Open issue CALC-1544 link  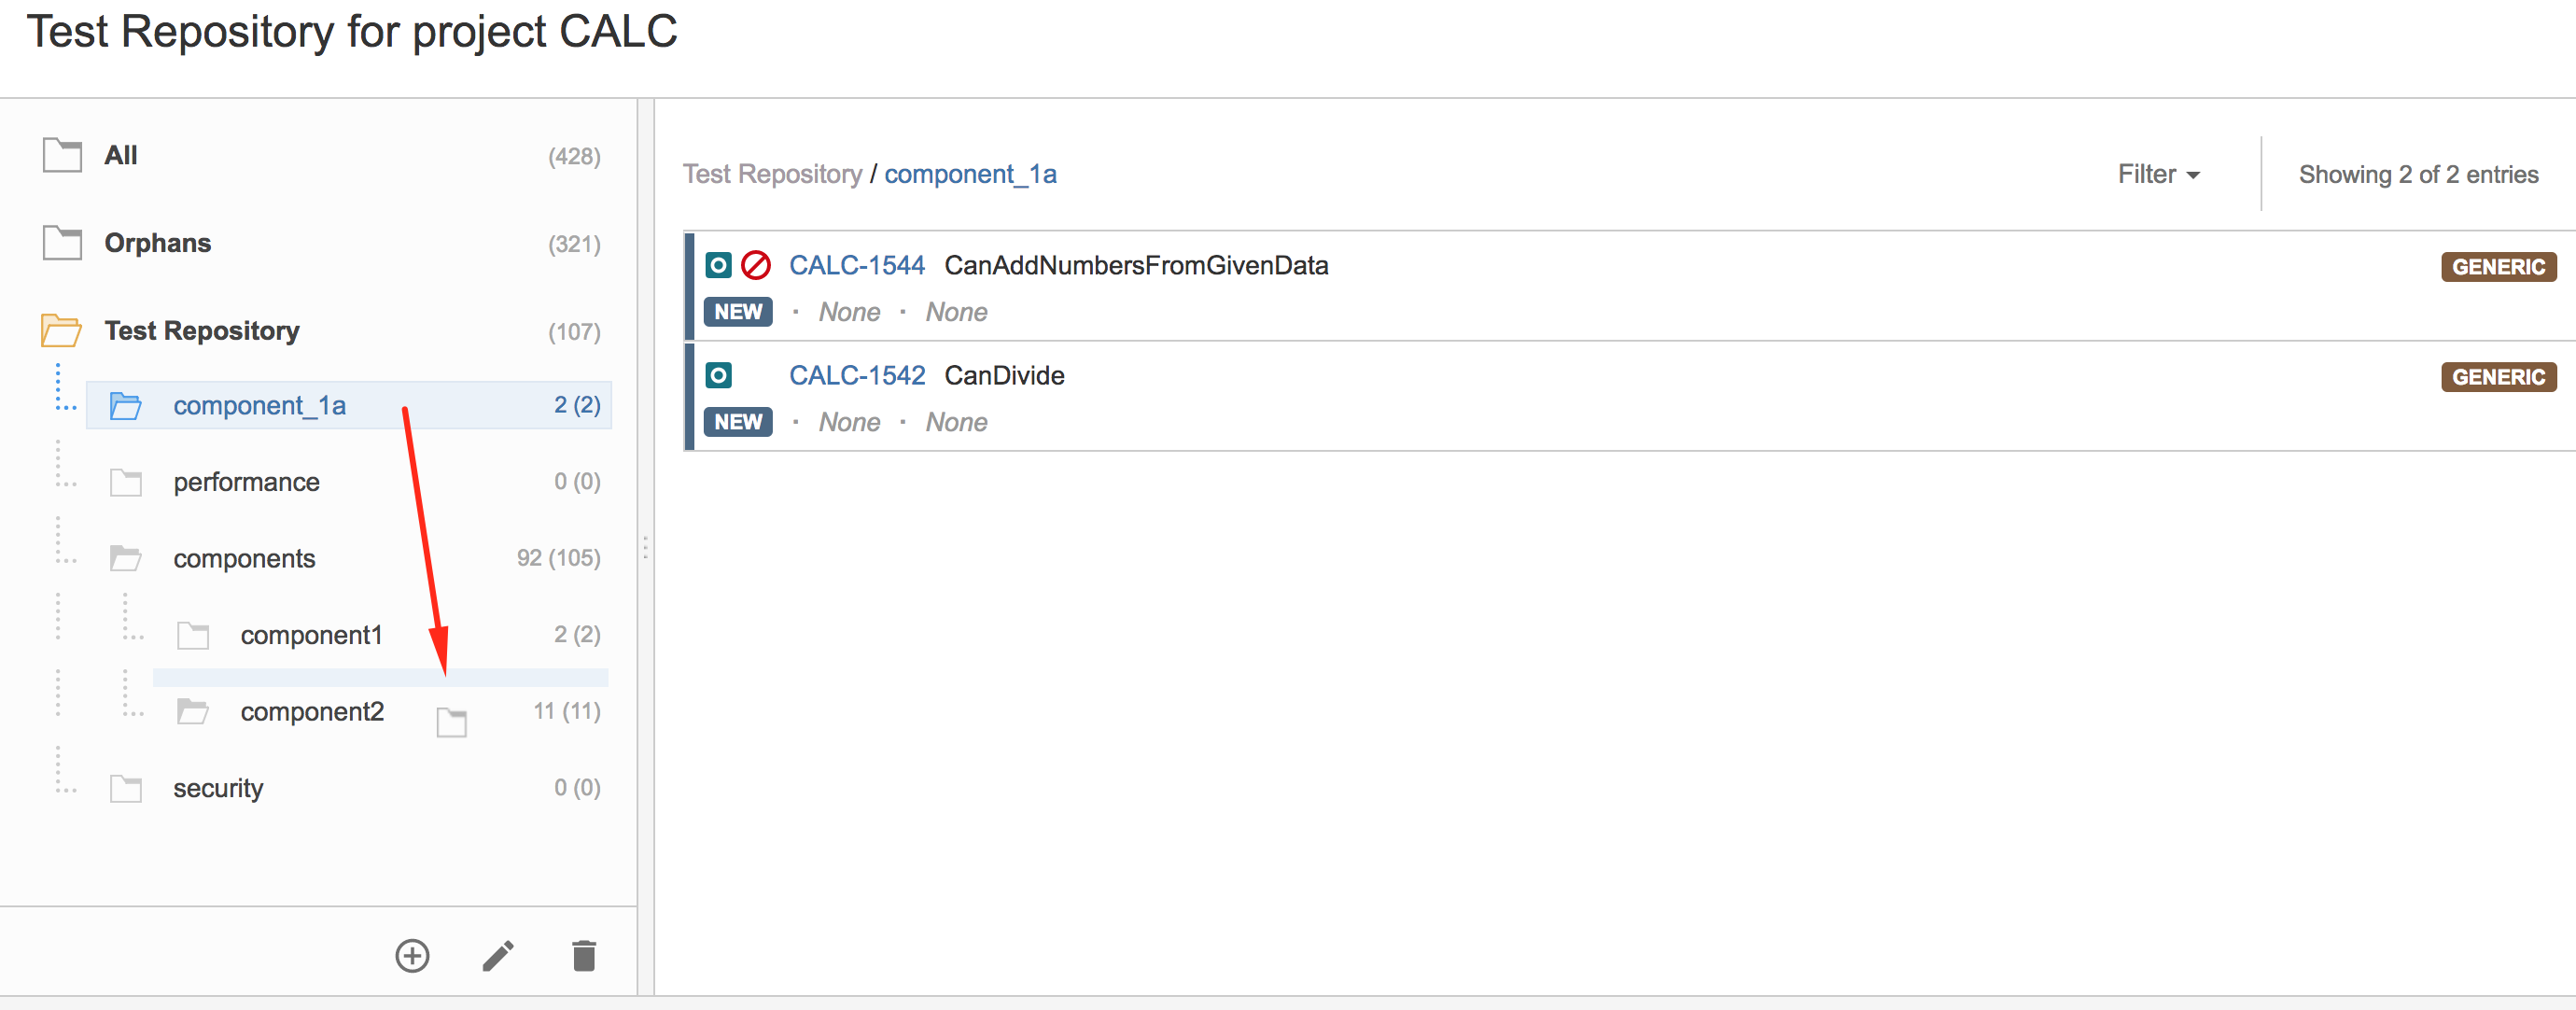click(857, 265)
